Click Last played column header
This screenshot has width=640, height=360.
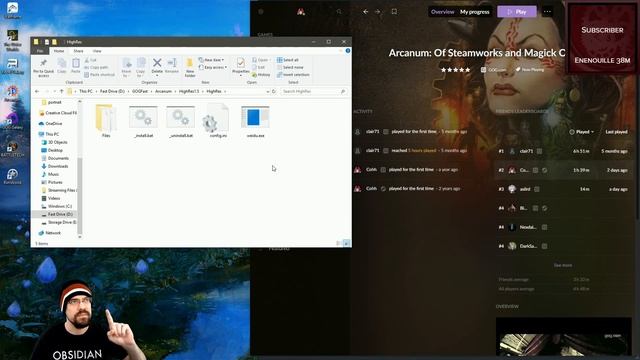(x=616, y=132)
